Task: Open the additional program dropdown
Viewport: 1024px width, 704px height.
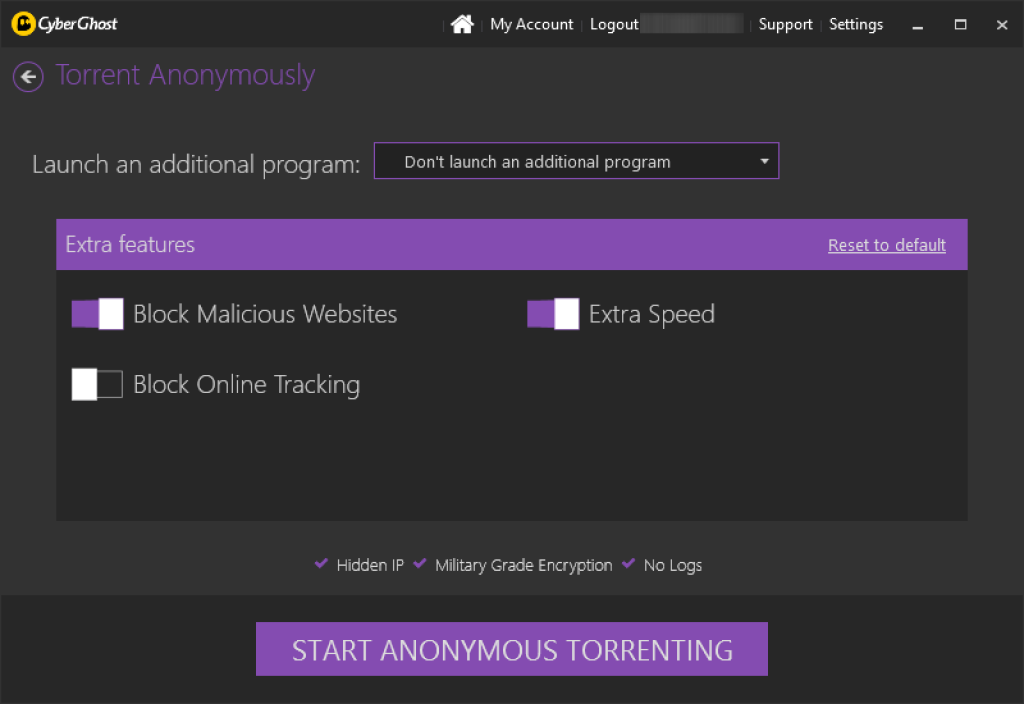Action: click(576, 161)
